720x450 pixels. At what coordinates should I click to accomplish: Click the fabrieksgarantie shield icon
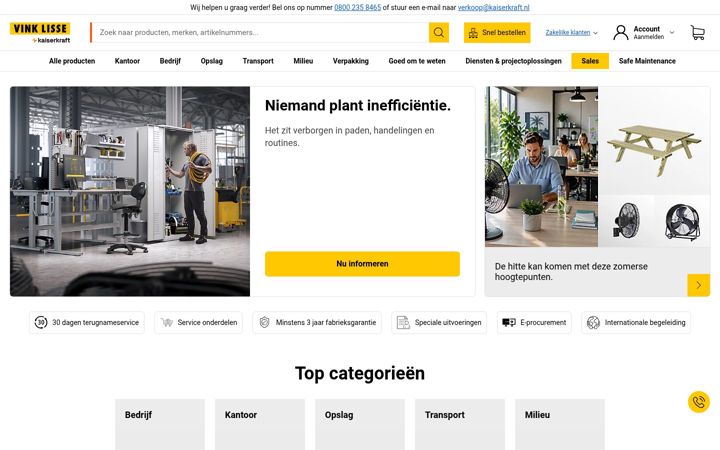264,322
